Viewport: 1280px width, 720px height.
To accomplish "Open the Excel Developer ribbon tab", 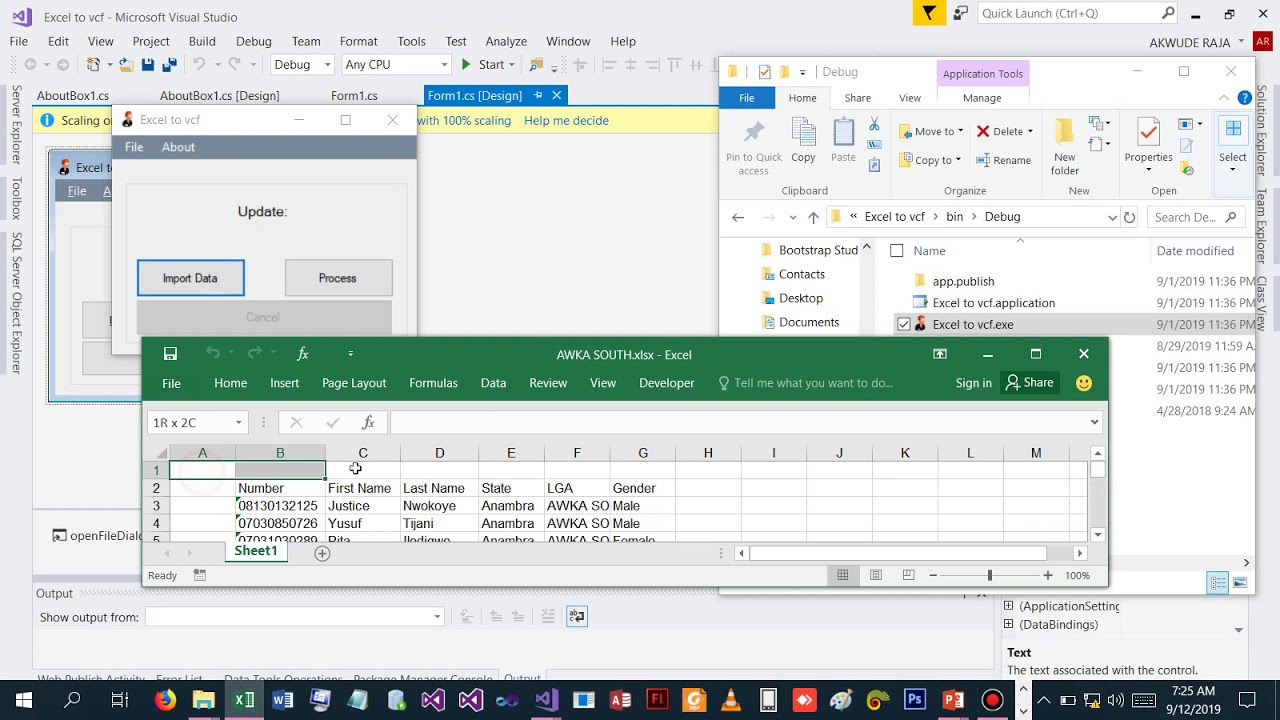I will point(667,383).
